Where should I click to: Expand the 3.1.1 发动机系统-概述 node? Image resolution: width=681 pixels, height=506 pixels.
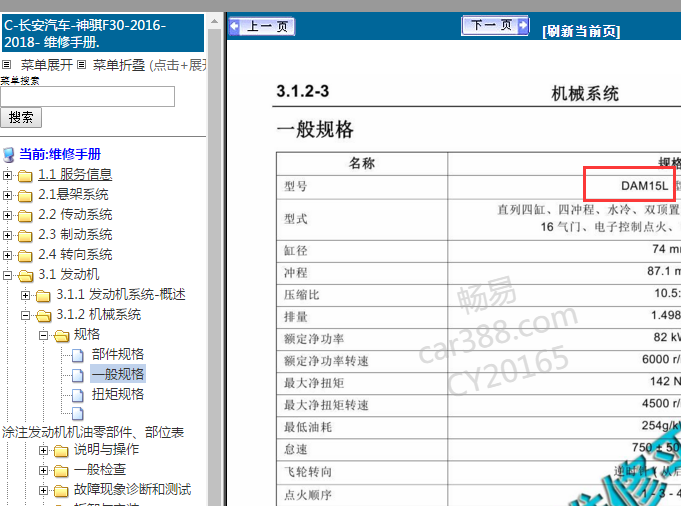point(25,295)
